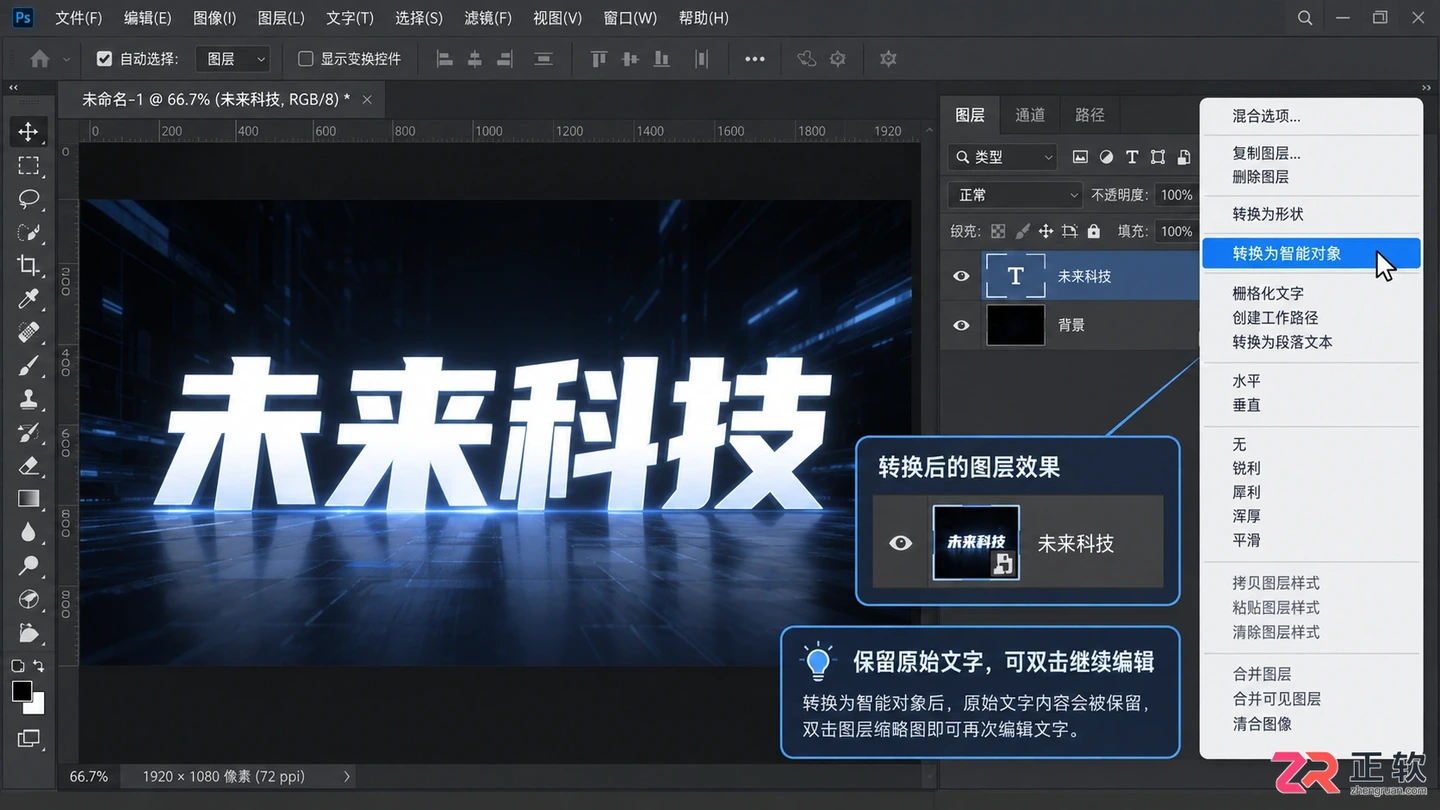Select the Eraser tool
Viewport: 1440px width, 810px height.
(x=28, y=465)
